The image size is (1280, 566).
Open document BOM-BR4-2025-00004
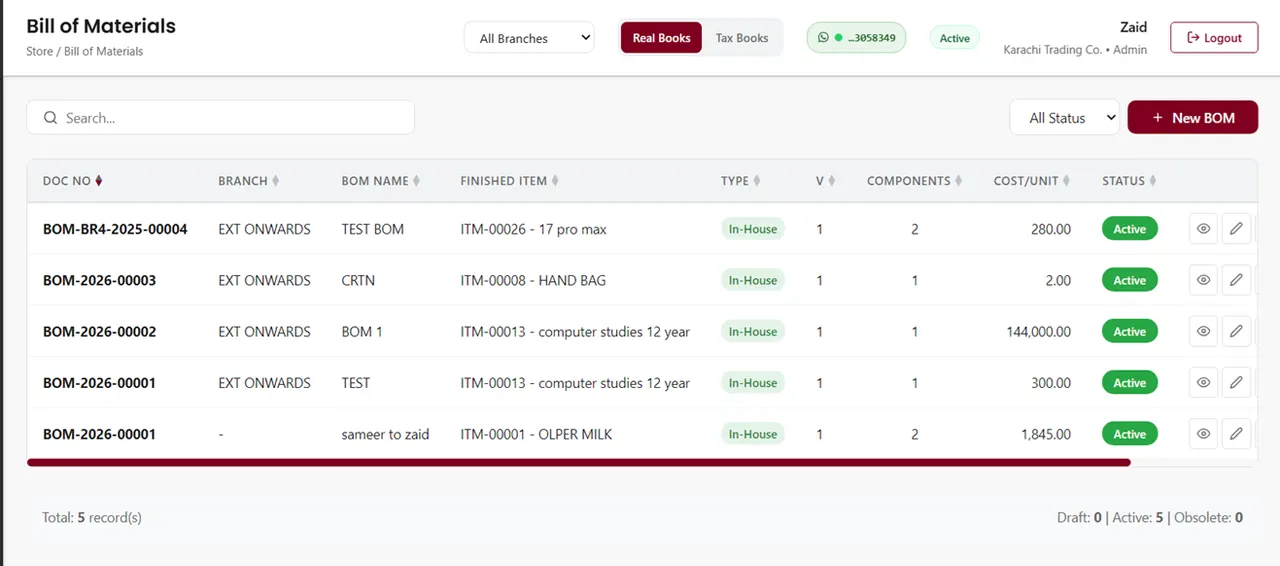tap(115, 229)
